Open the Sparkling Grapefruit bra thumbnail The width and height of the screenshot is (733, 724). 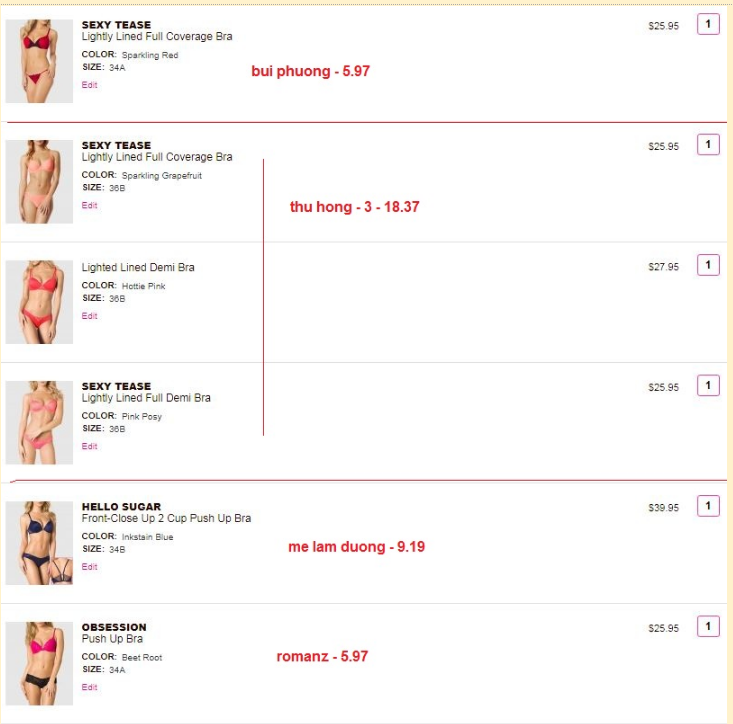pos(39,181)
